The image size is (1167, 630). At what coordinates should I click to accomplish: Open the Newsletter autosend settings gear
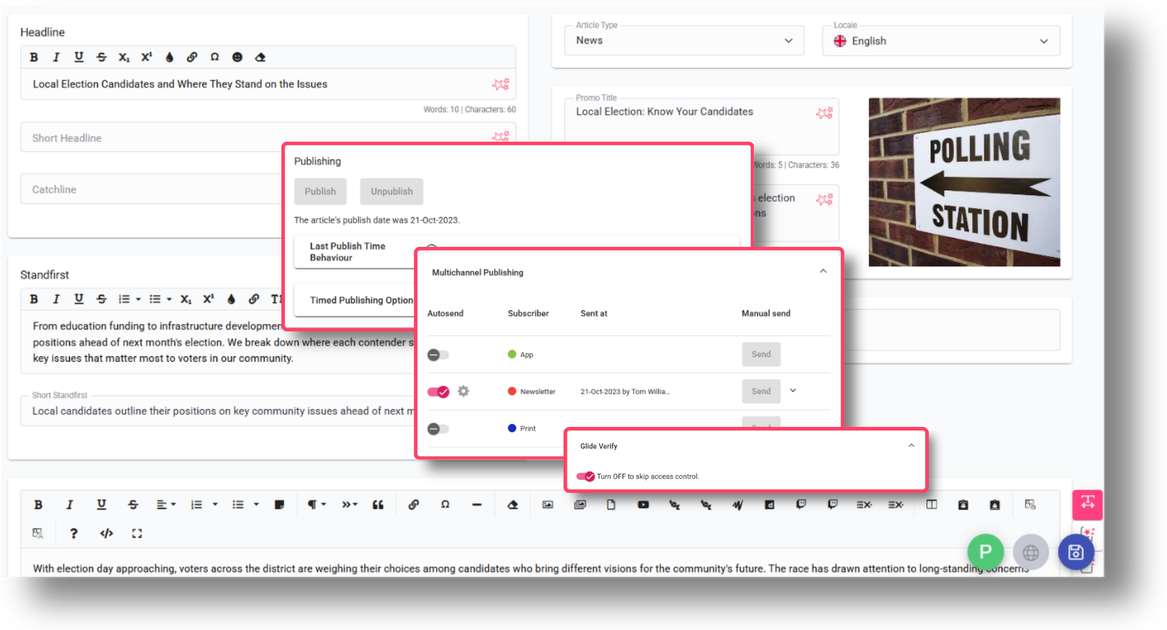point(462,391)
